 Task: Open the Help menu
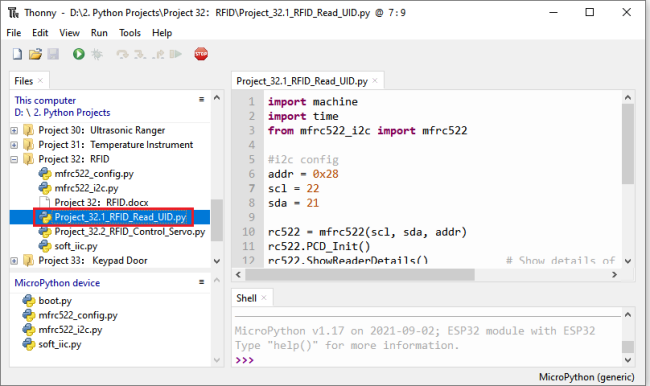(x=162, y=33)
